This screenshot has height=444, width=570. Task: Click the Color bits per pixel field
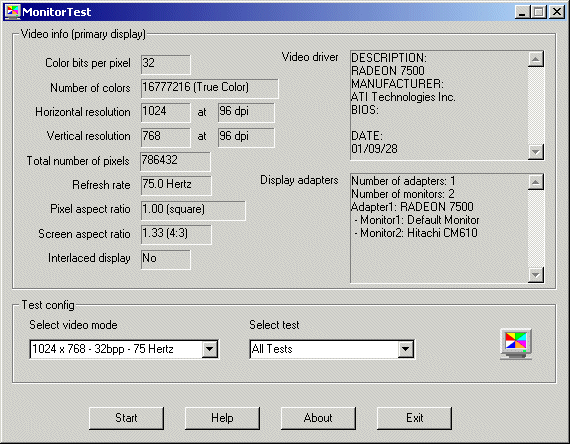165,64
